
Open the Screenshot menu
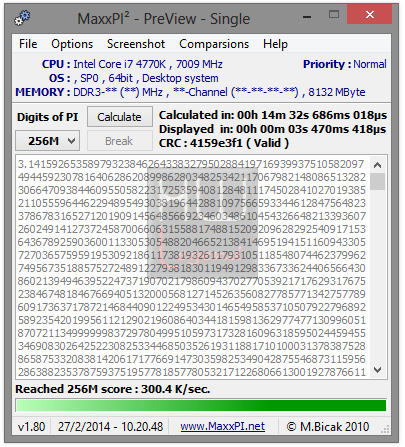click(136, 44)
